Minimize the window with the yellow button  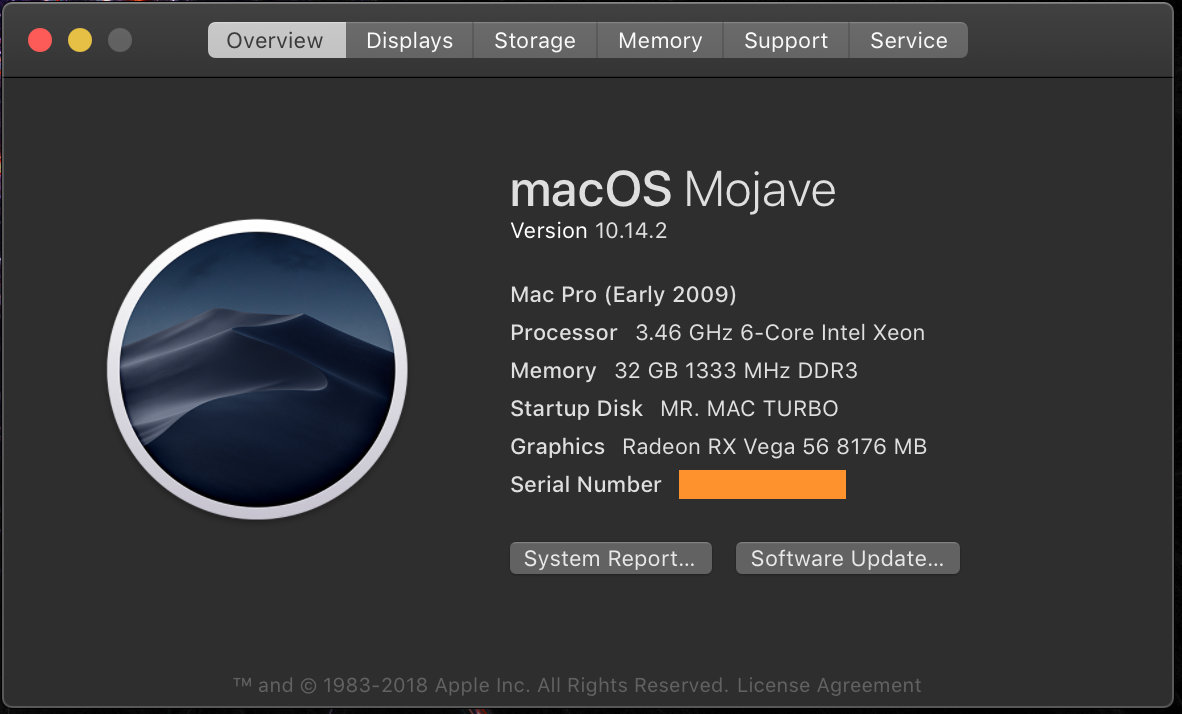pyautogui.click(x=80, y=40)
